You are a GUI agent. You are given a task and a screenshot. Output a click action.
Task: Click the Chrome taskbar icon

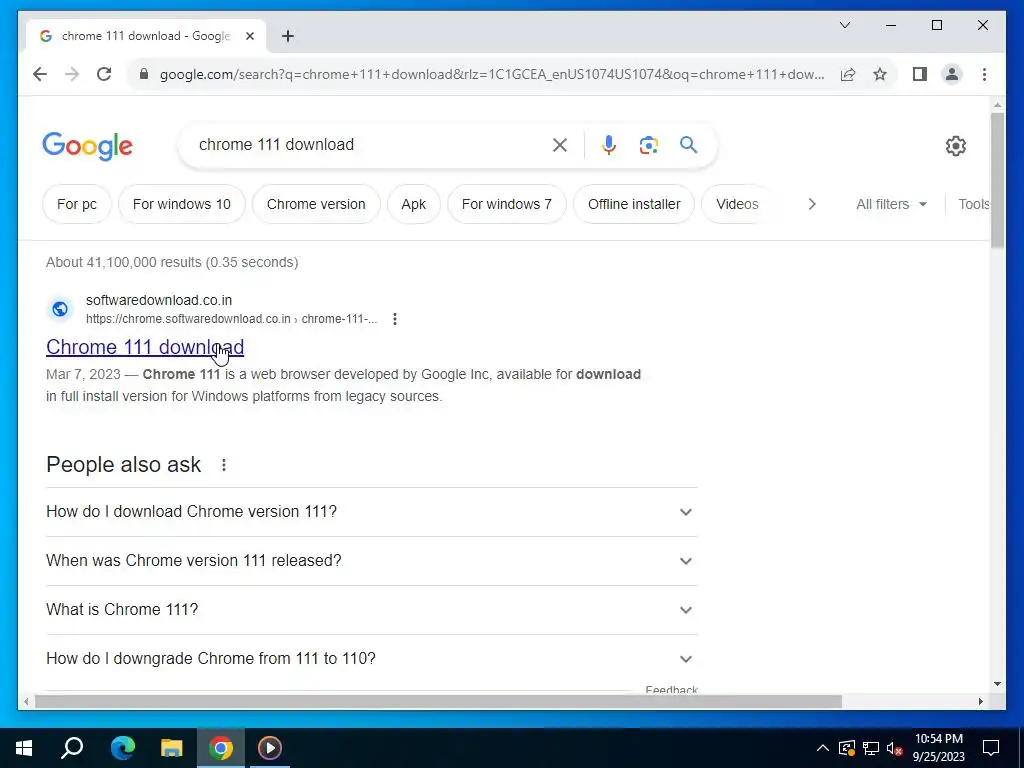[221, 748]
